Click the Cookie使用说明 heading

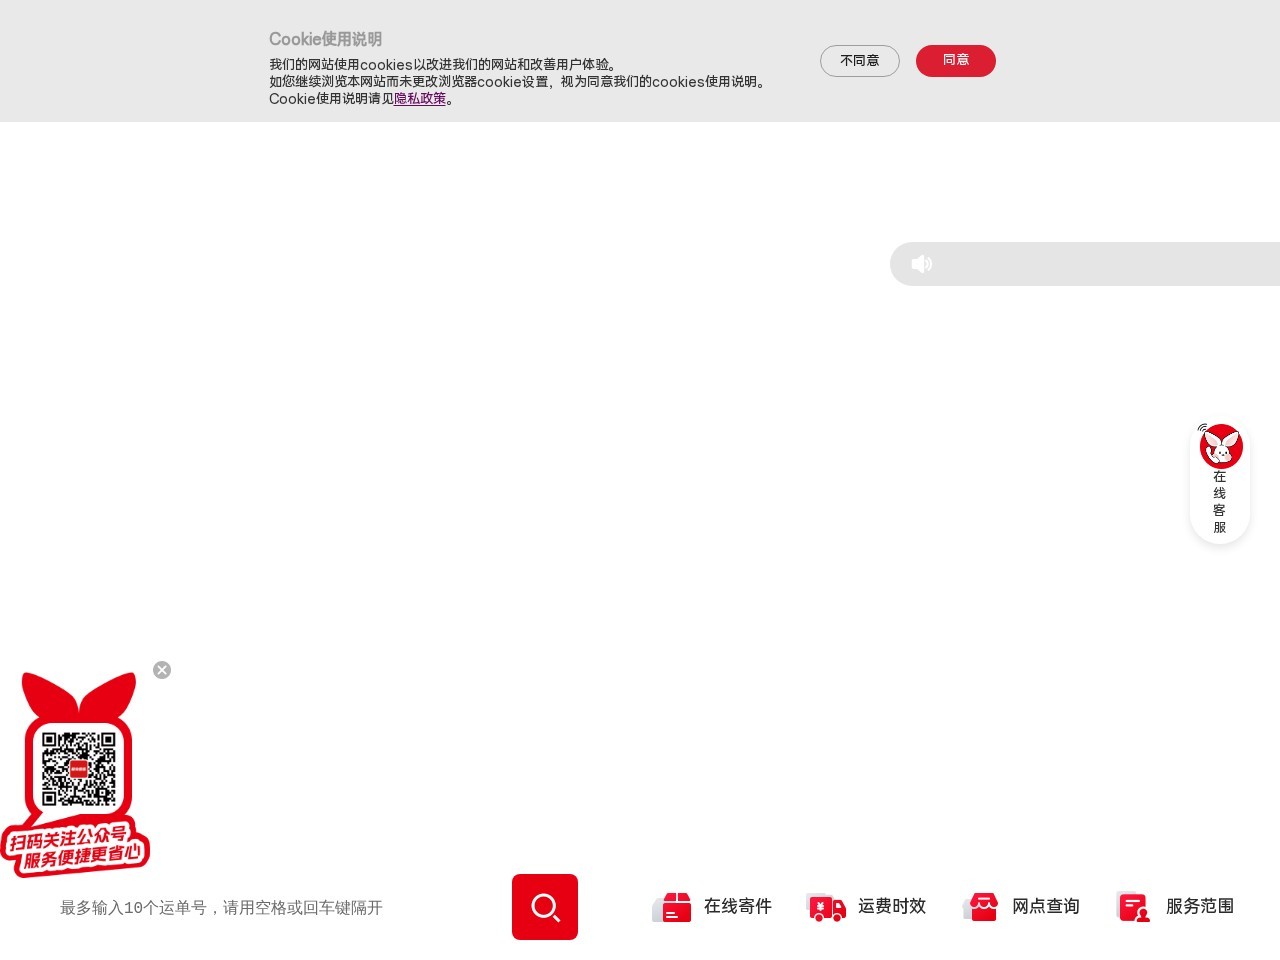(x=325, y=39)
